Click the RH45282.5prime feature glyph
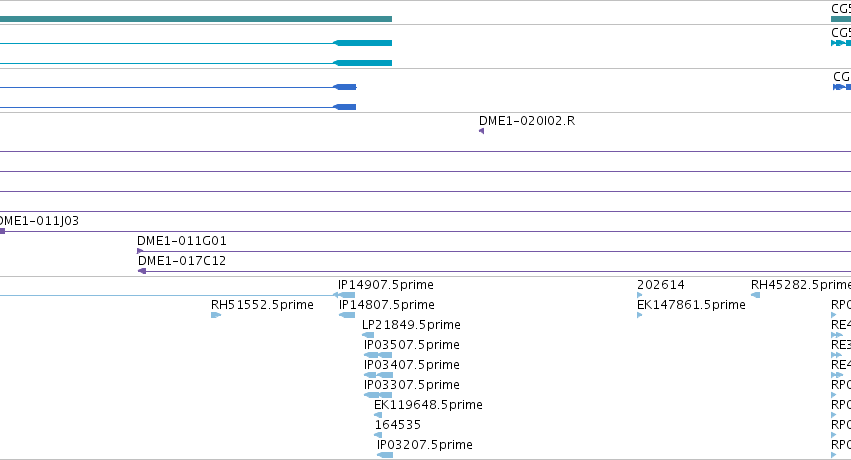Image resolution: width=851 pixels, height=460 pixels. 755,295
